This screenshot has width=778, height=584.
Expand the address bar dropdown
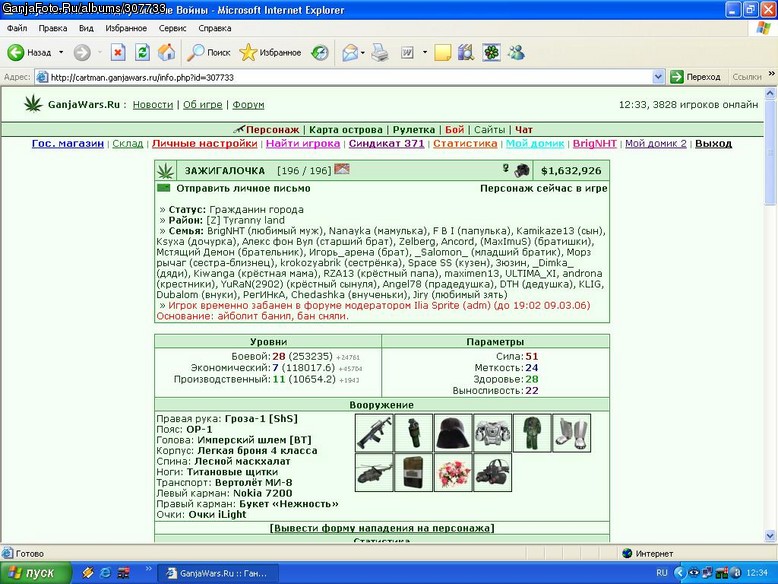pos(658,77)
